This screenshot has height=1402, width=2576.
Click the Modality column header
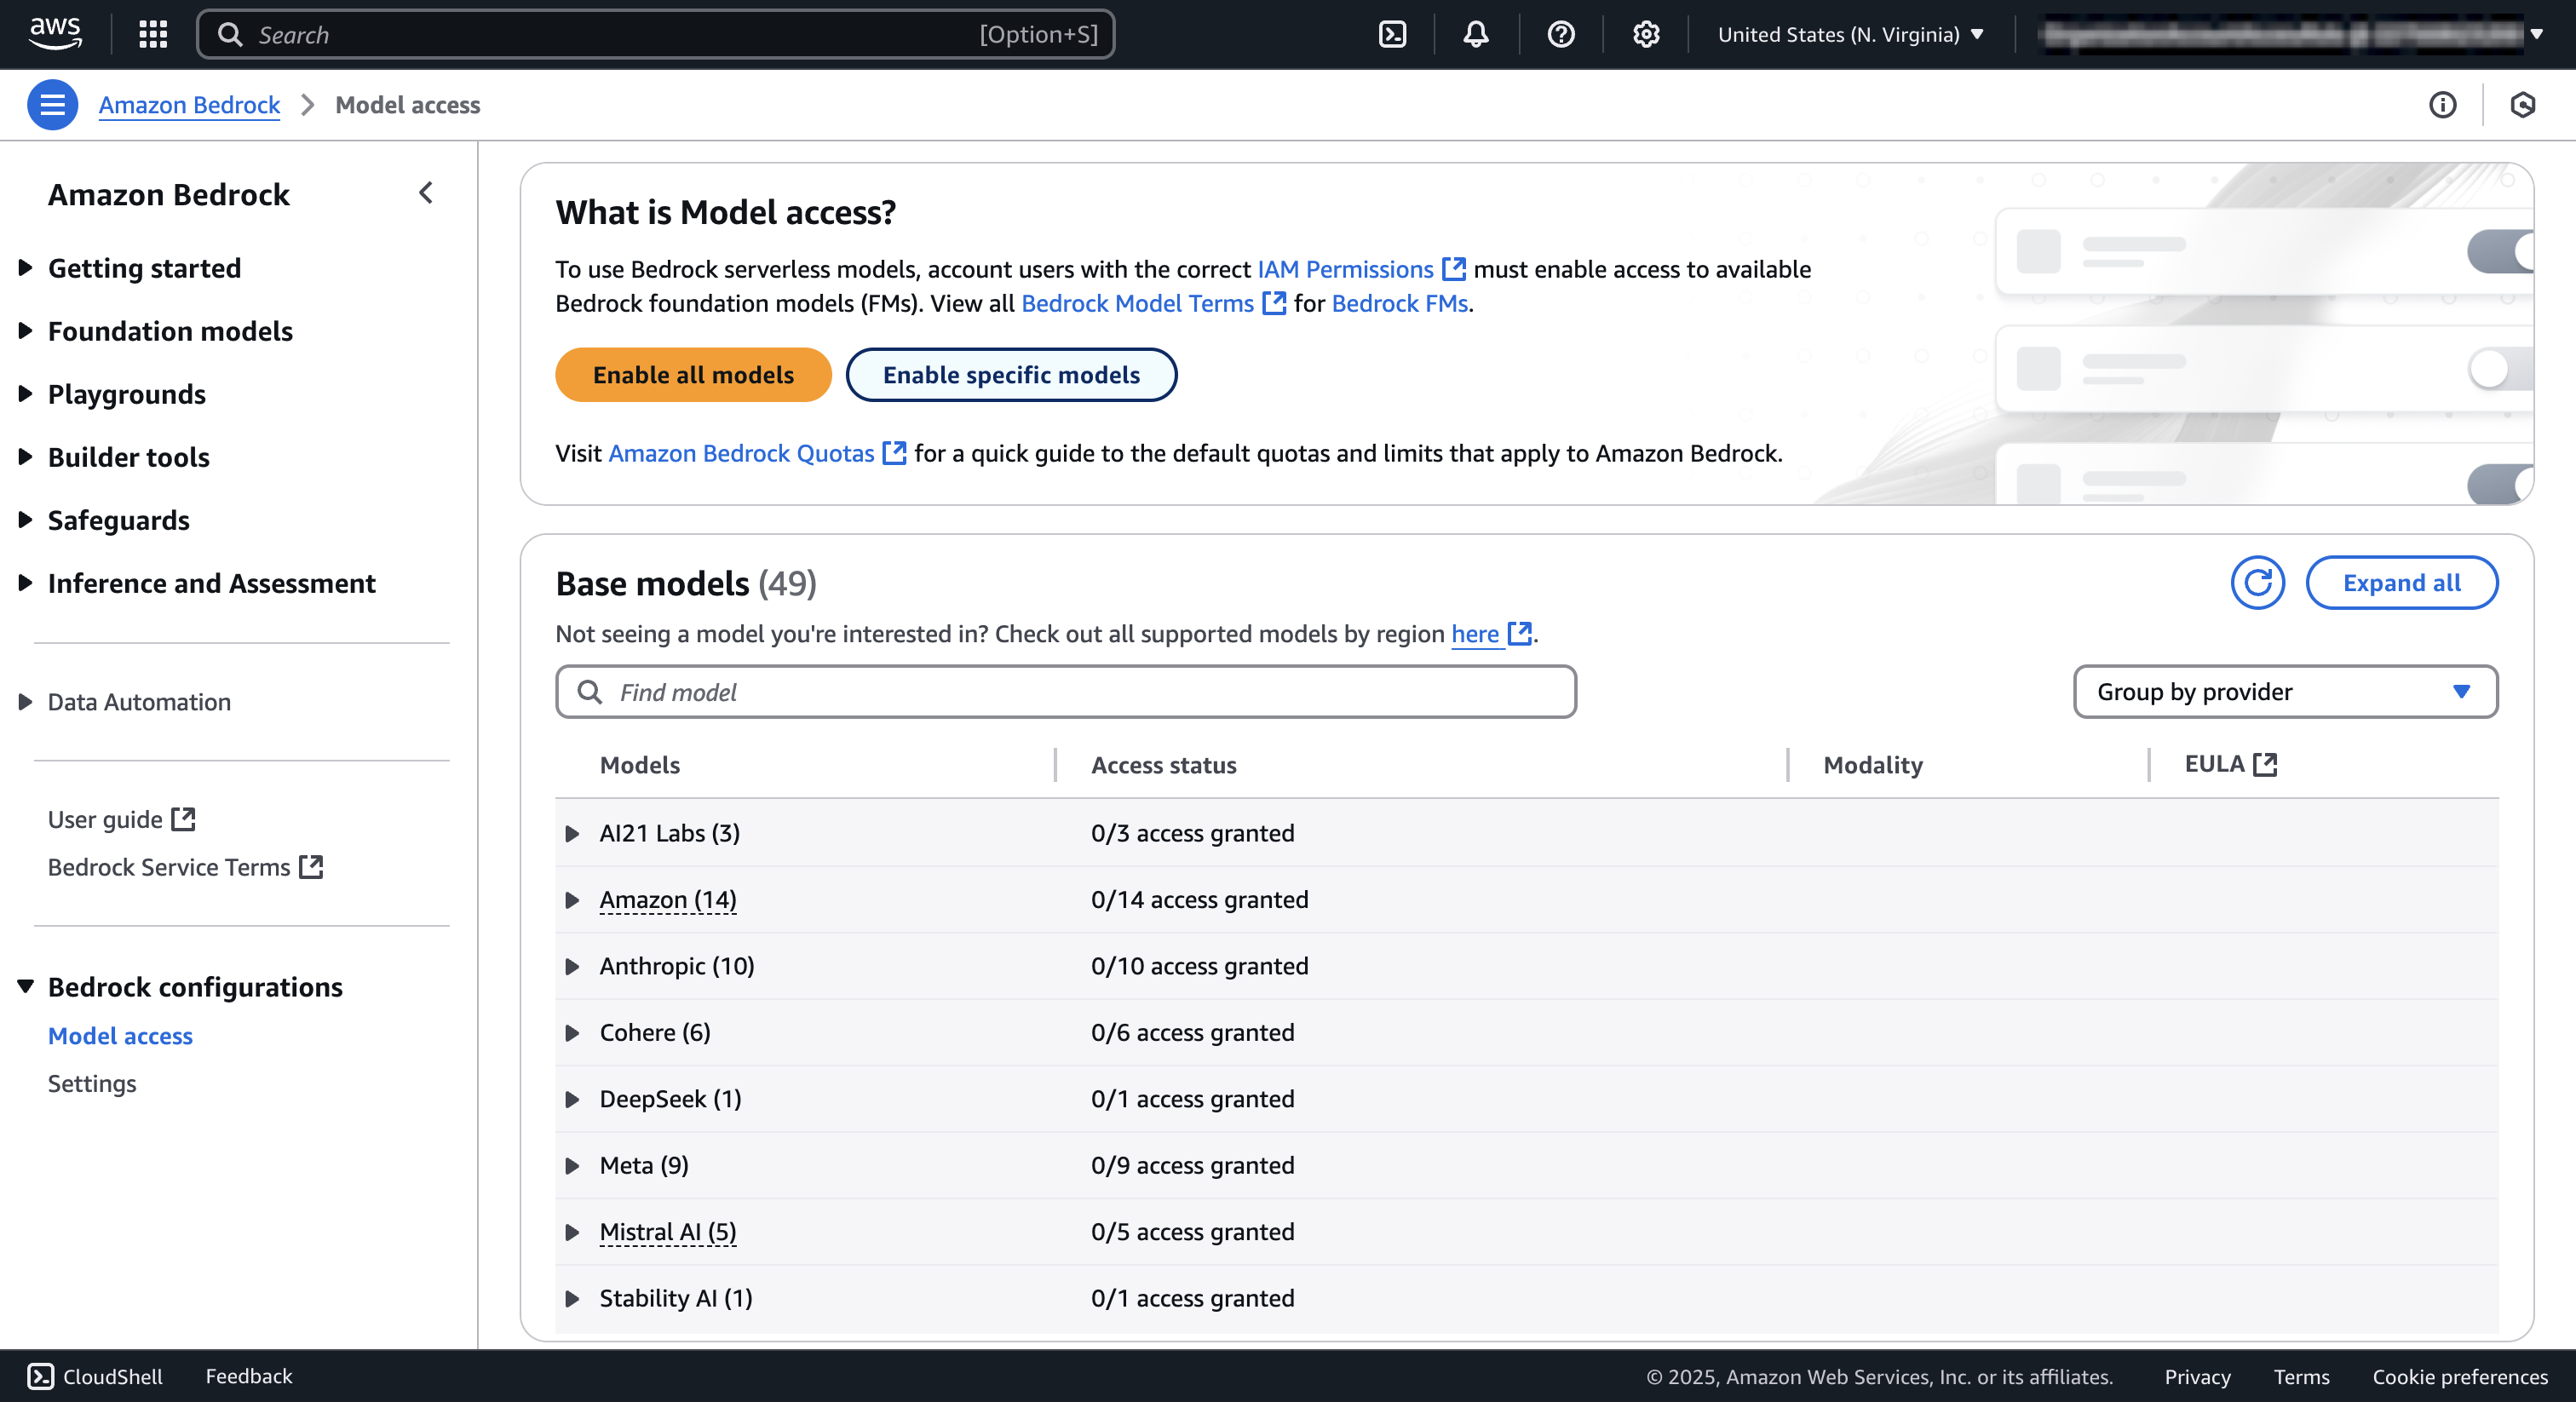click(x=1873, y=764)
